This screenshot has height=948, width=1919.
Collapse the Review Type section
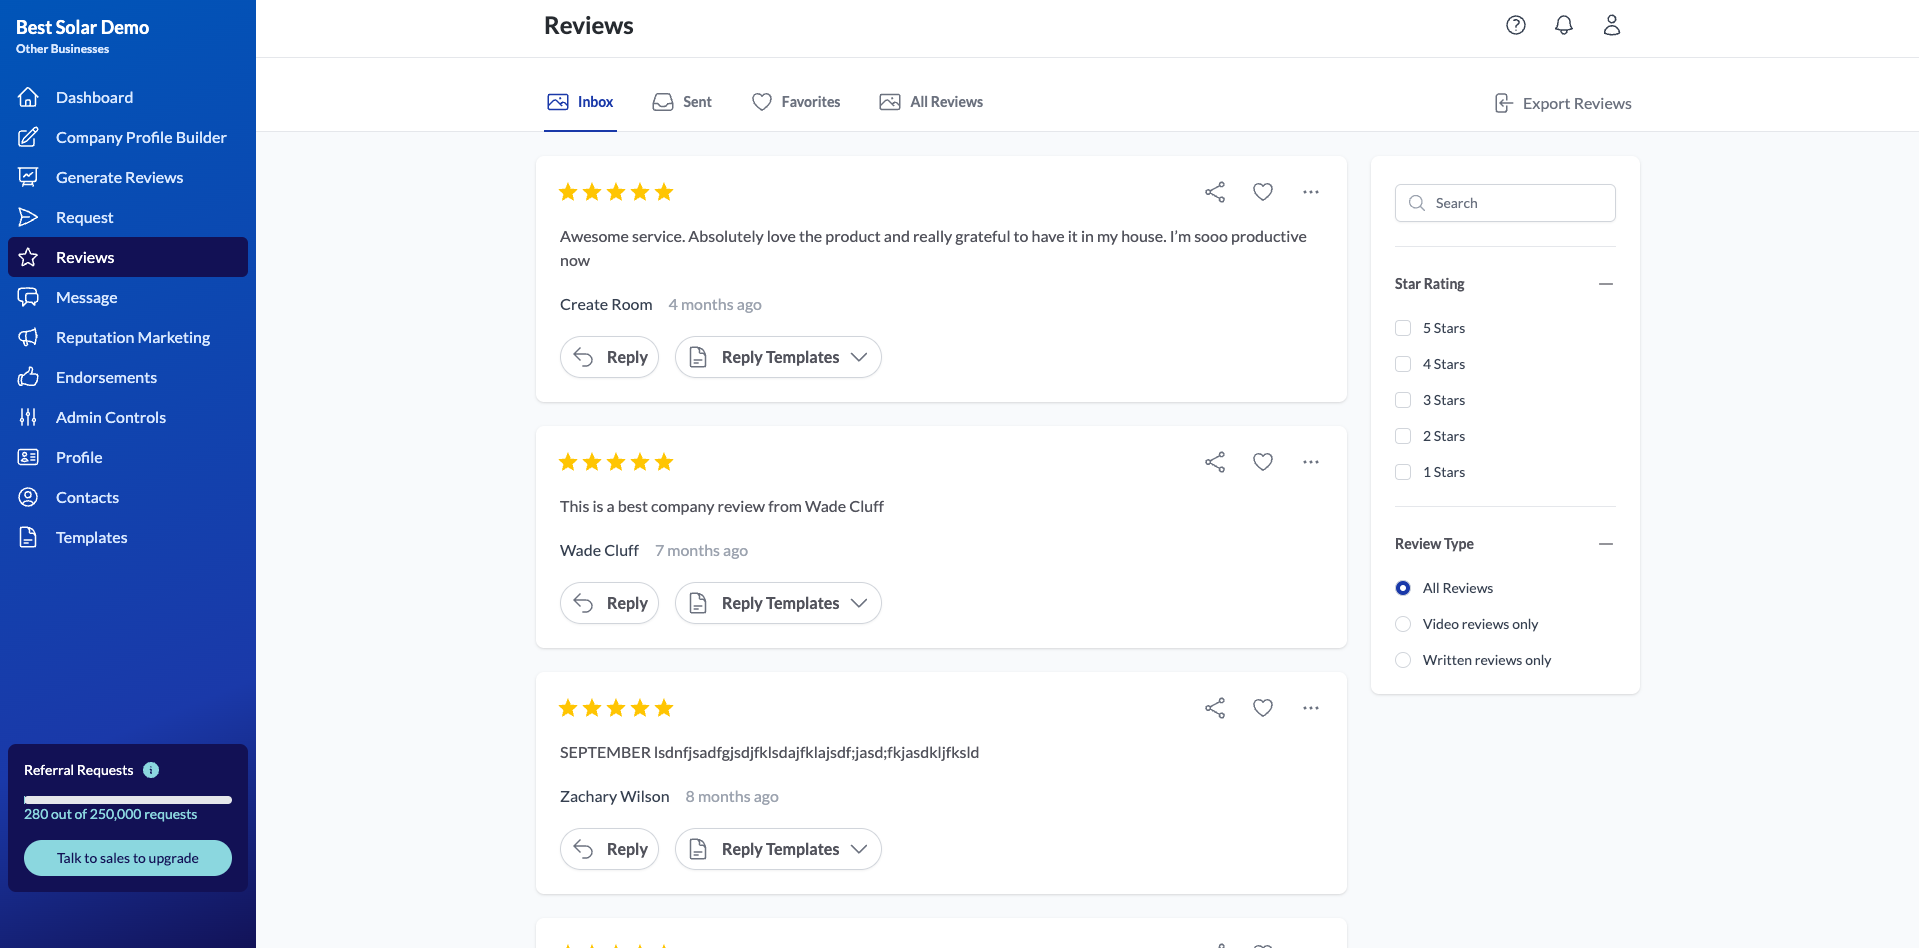click(1606, 544)
